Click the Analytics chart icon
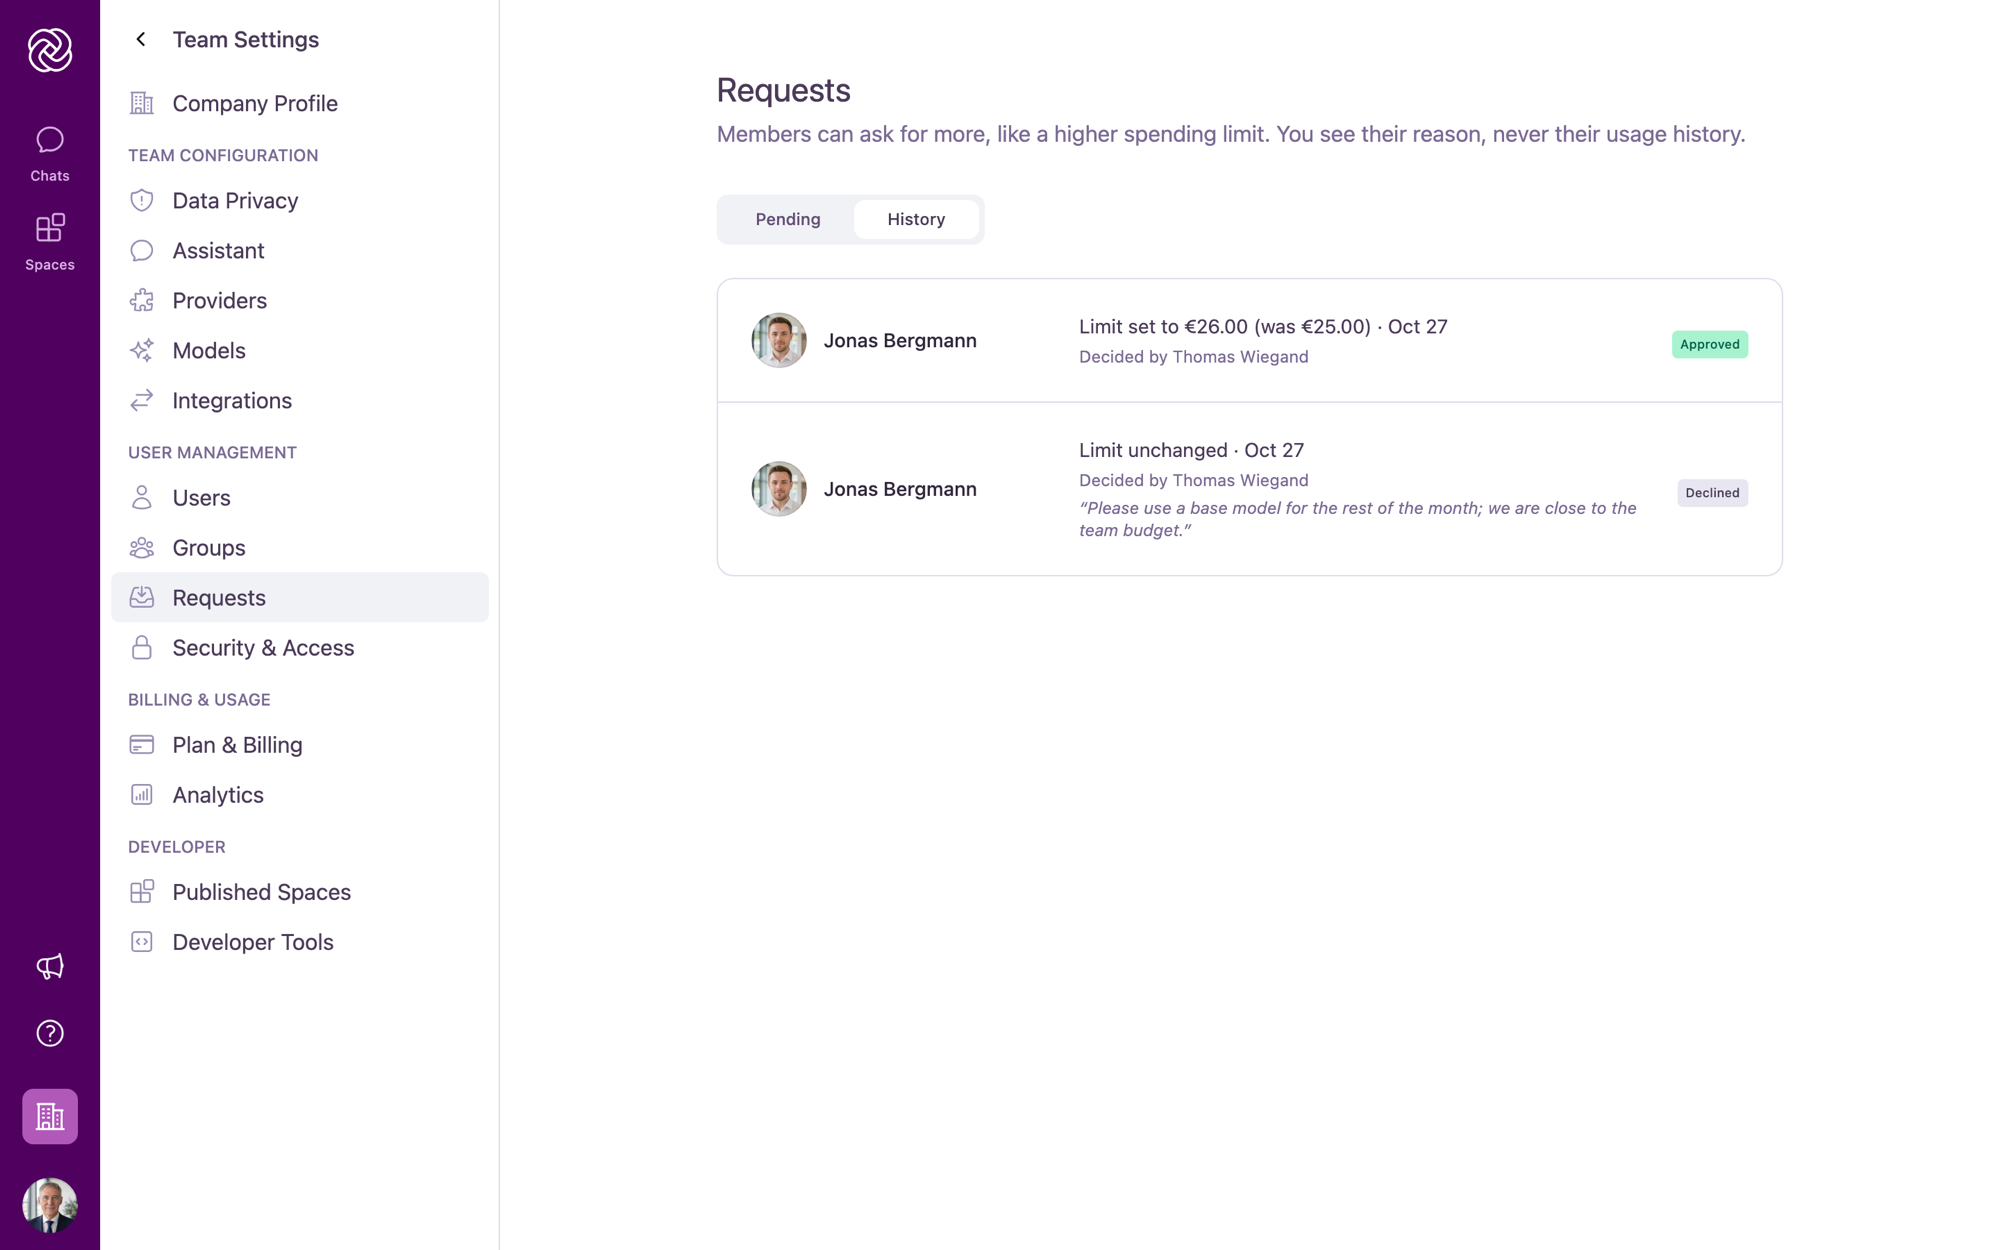Screen dimensions: 2000x1250 point(142,794)
